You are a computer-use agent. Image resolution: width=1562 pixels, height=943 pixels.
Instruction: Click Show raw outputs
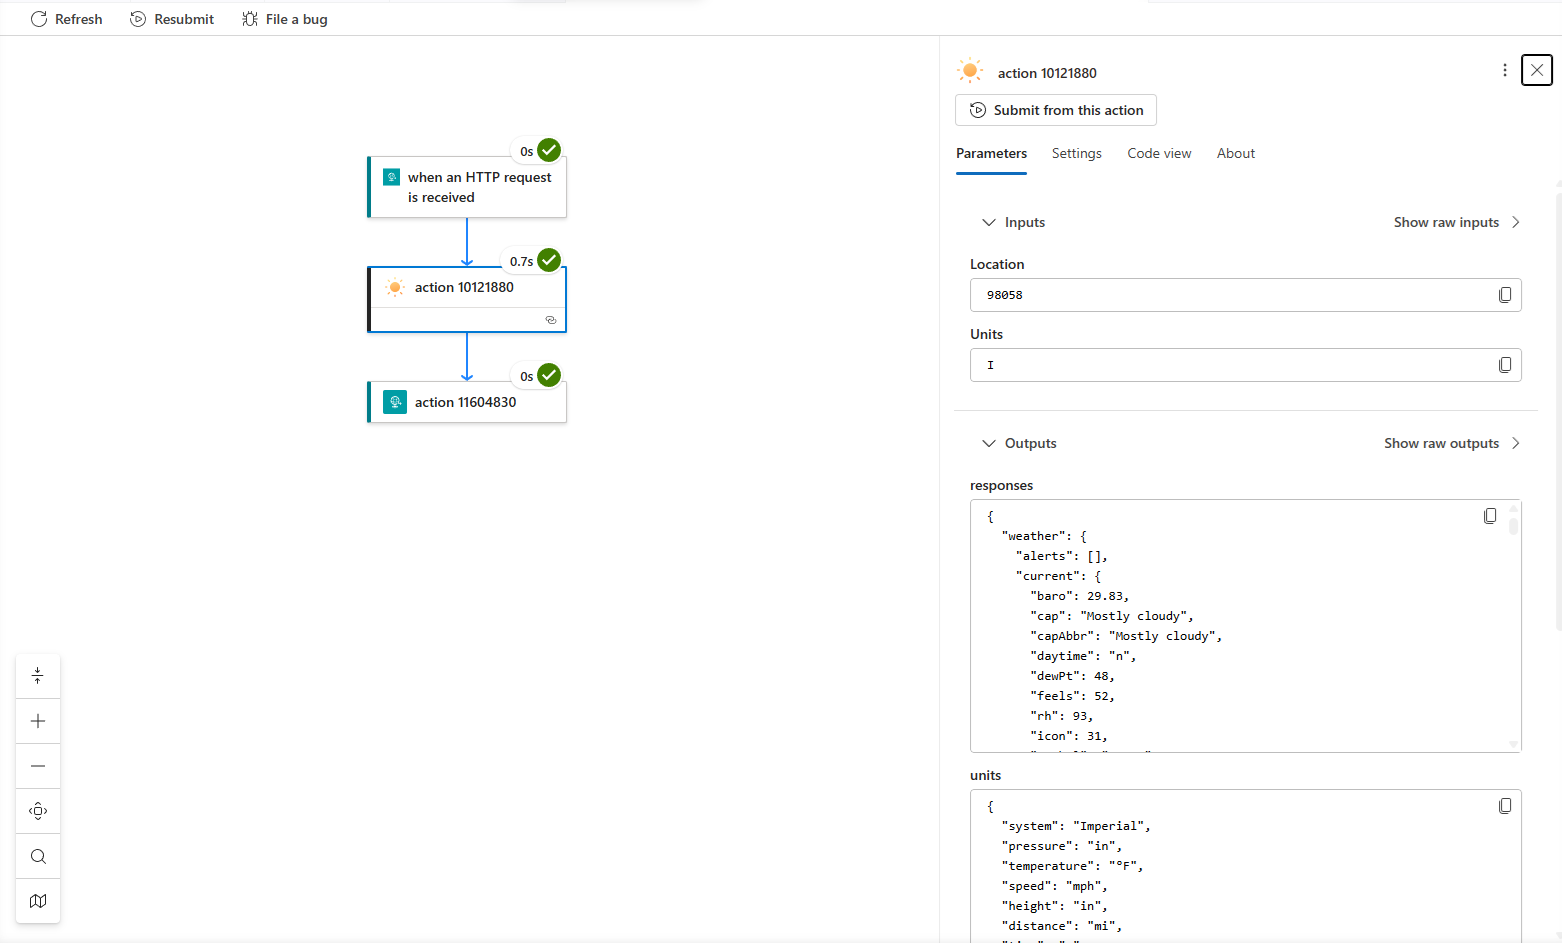tap(1441, 443)
